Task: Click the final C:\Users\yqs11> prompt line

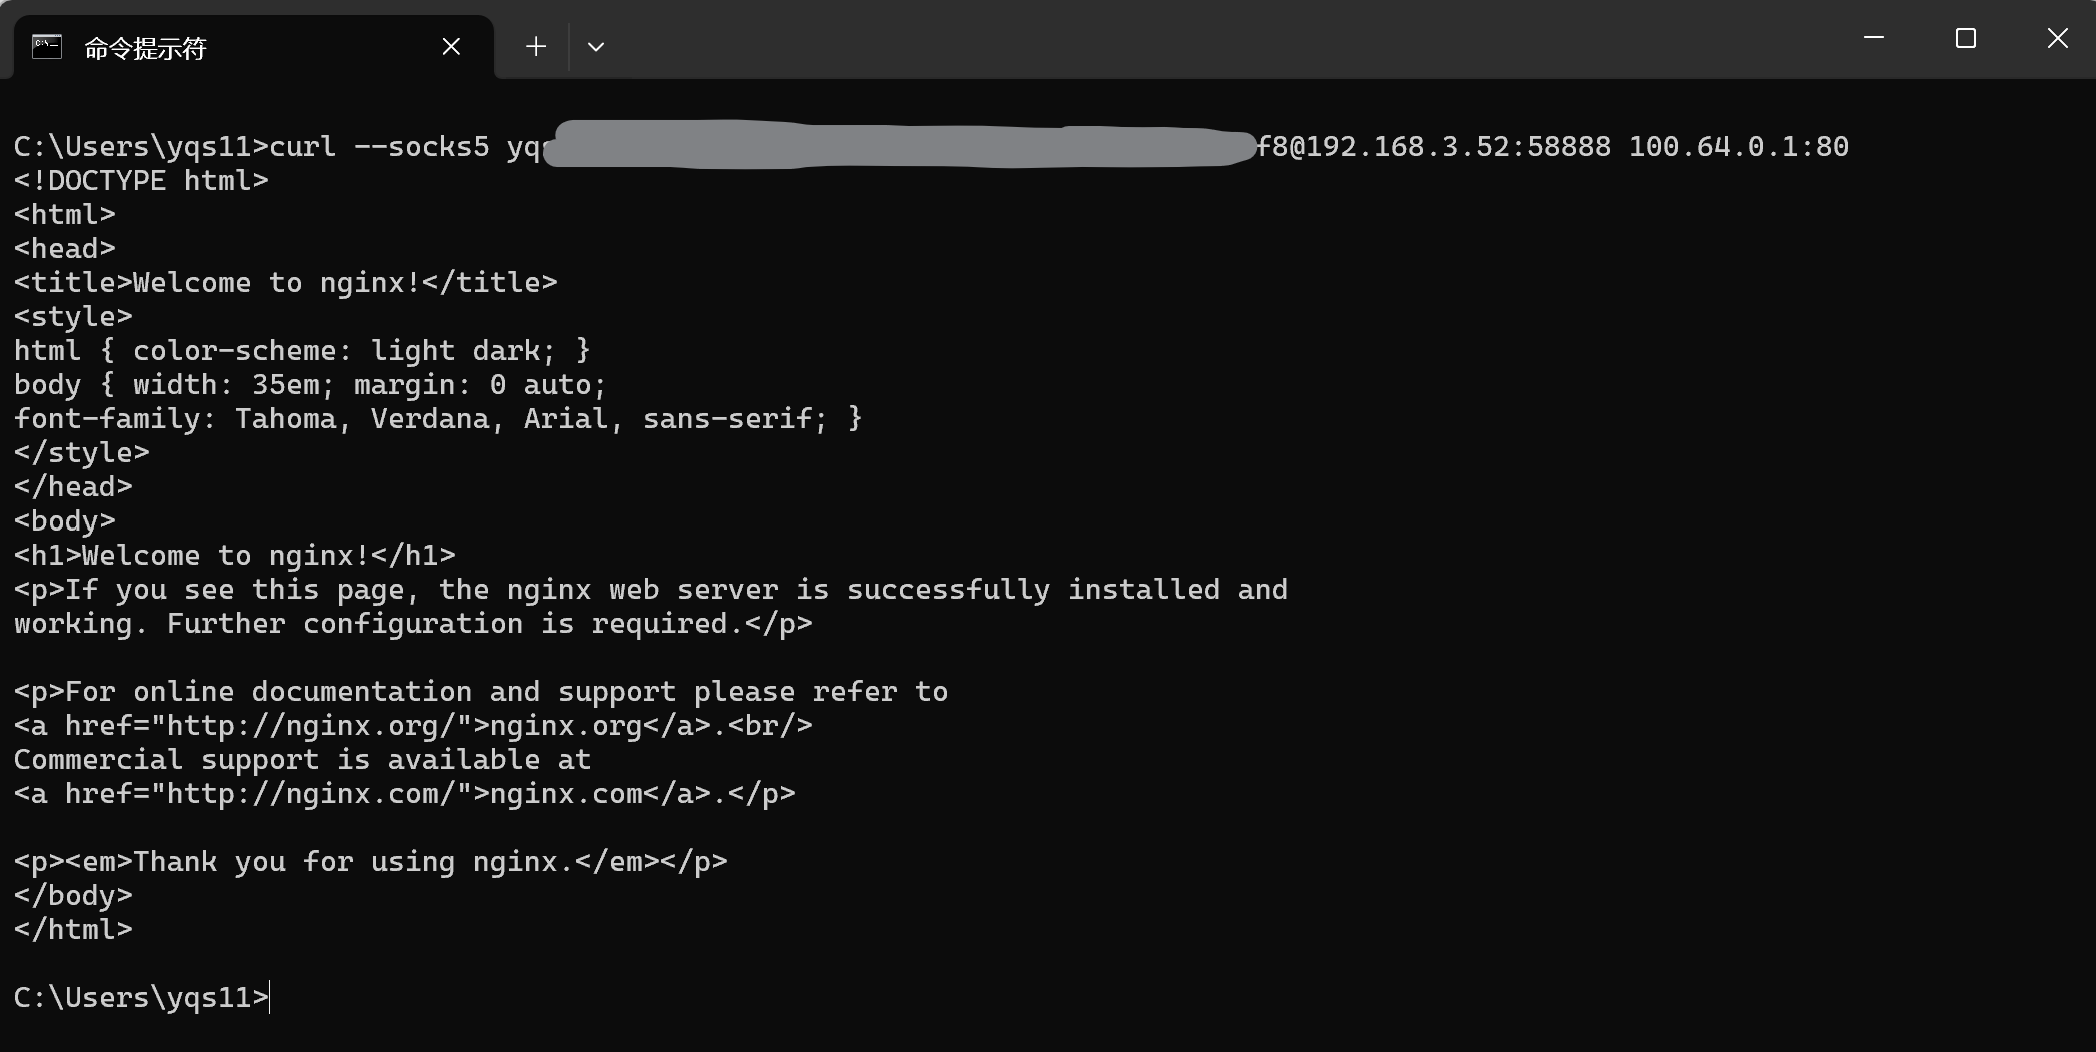Action: 141,997
